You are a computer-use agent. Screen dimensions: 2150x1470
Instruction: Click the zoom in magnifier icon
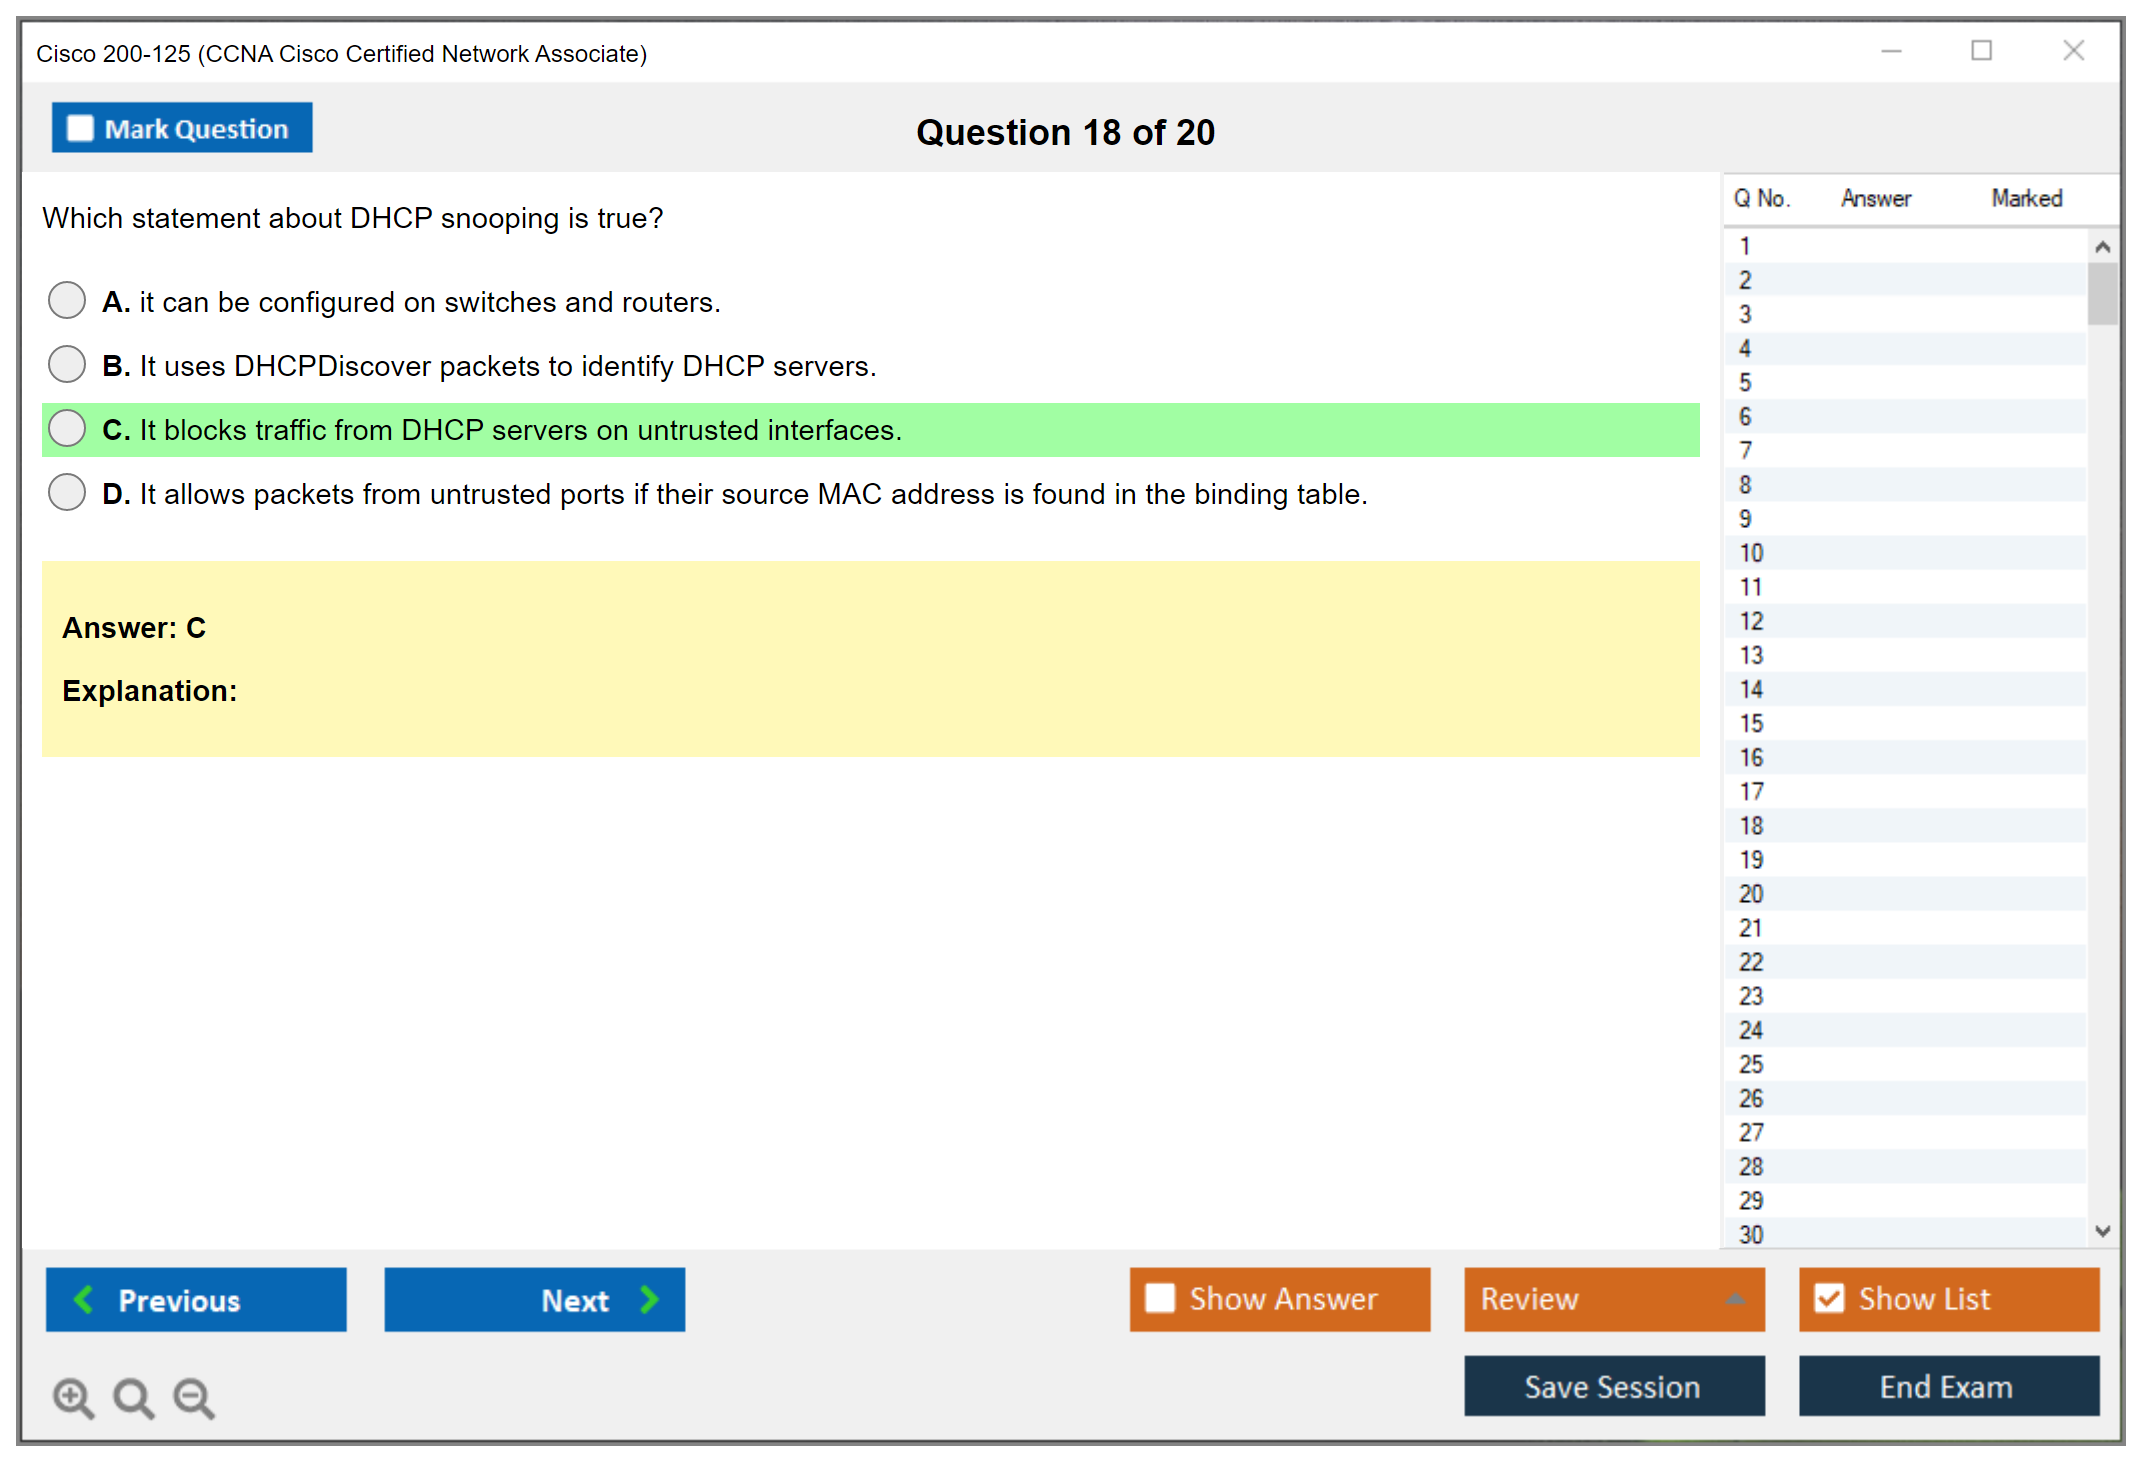(73, 1397)
